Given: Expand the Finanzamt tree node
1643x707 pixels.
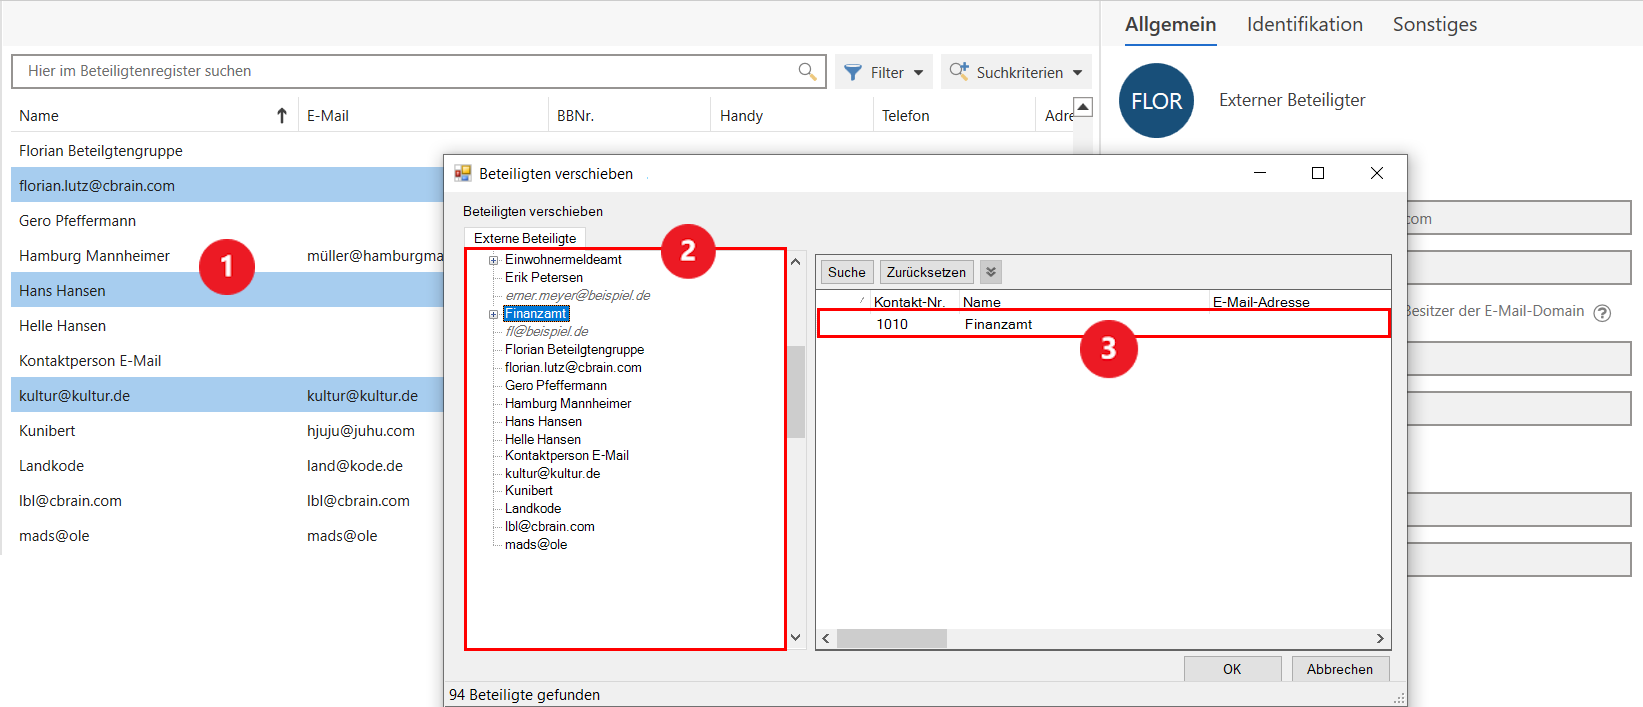Looking at the screenshot, I should (493, 314).
